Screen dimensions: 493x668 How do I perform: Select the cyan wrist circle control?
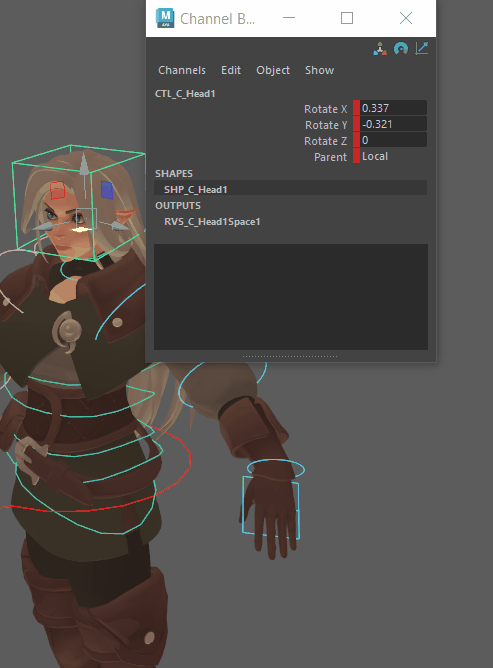[x=276, y=469]
